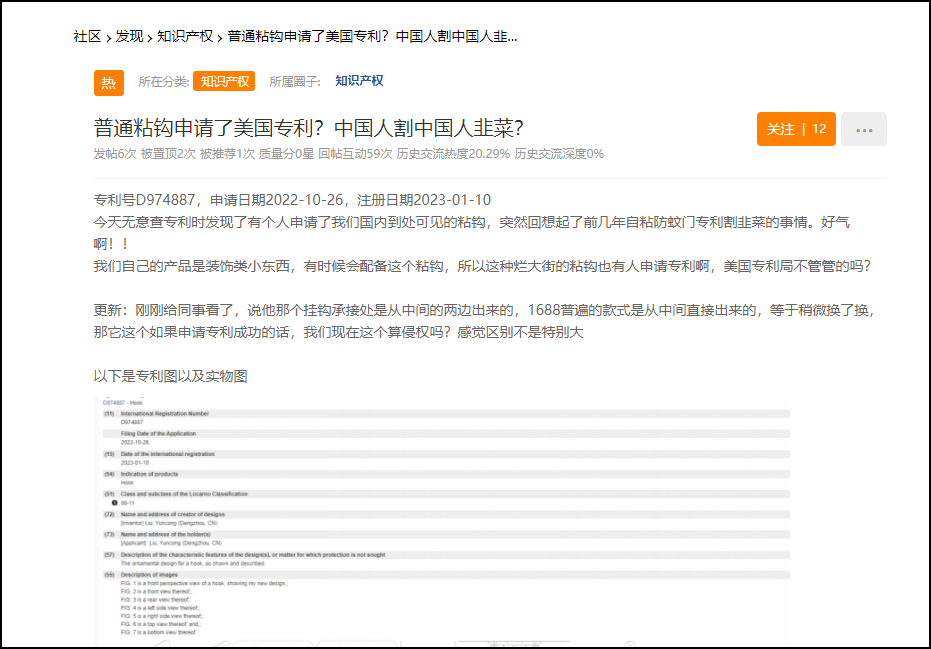
Task: Go to 社区 in the breadcrumb
Action: [x=87, y=36]
